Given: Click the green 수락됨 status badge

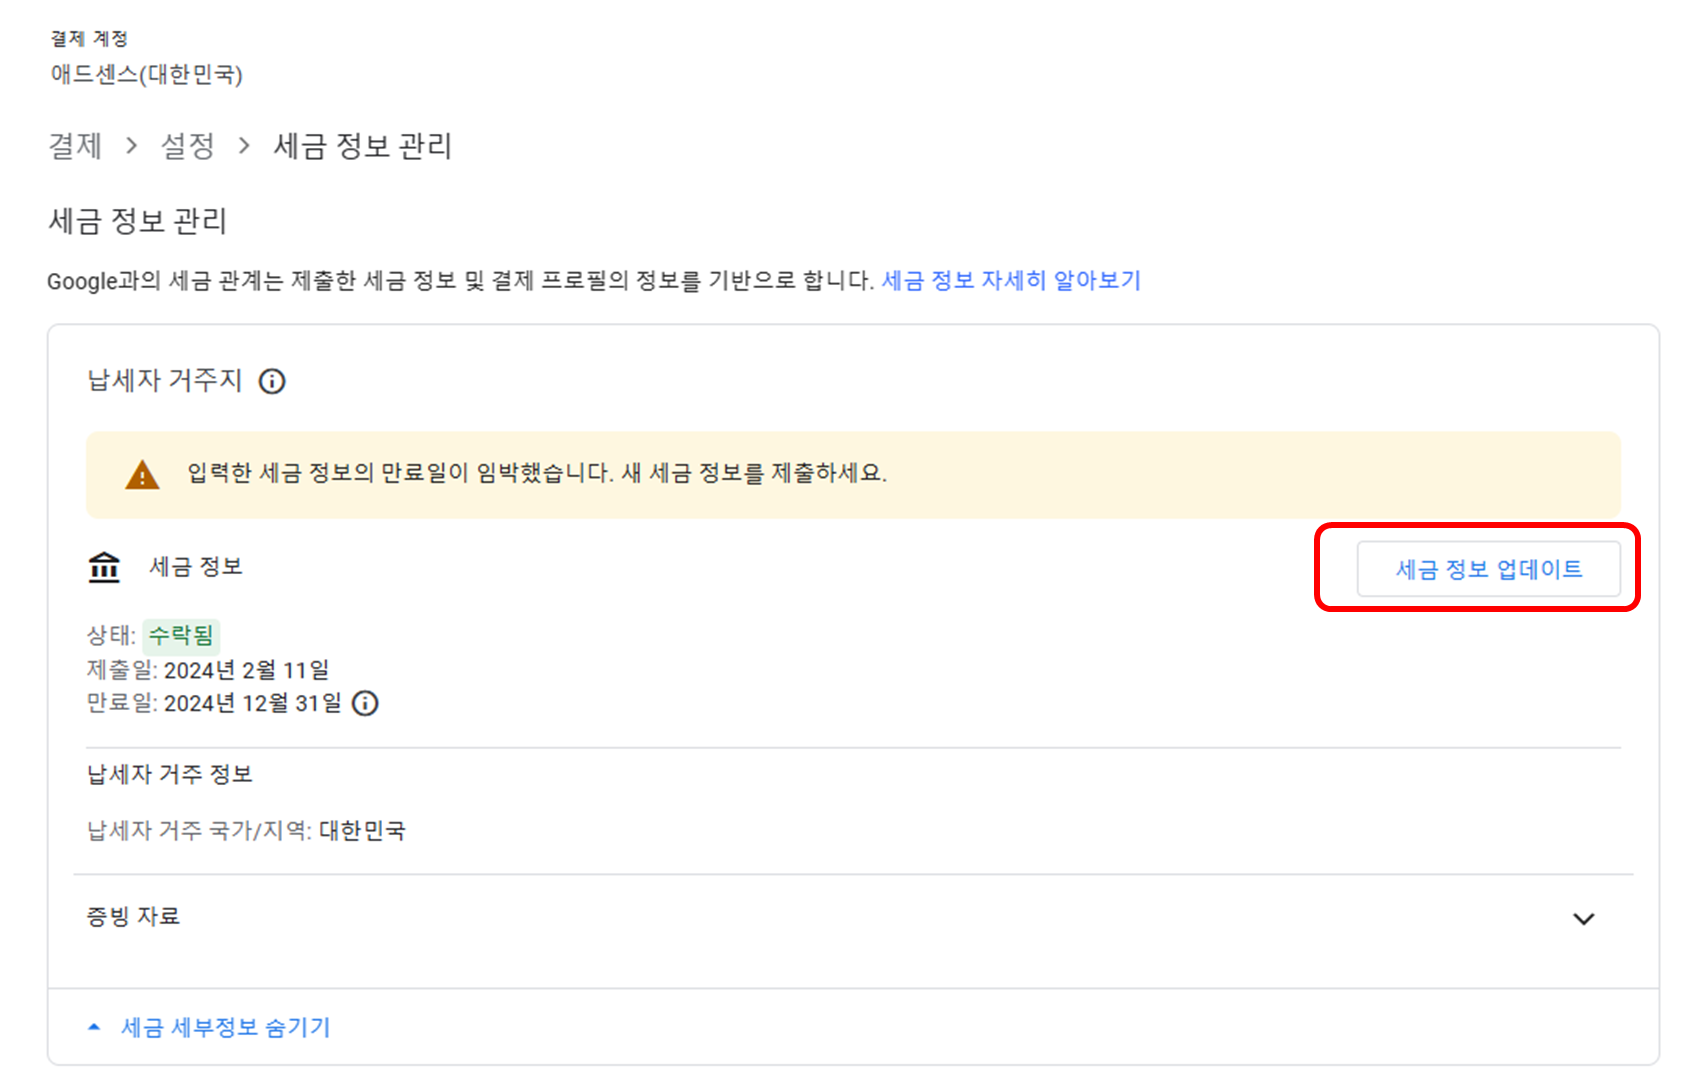Looking at the screenshot, I should [x=181, y=636].
